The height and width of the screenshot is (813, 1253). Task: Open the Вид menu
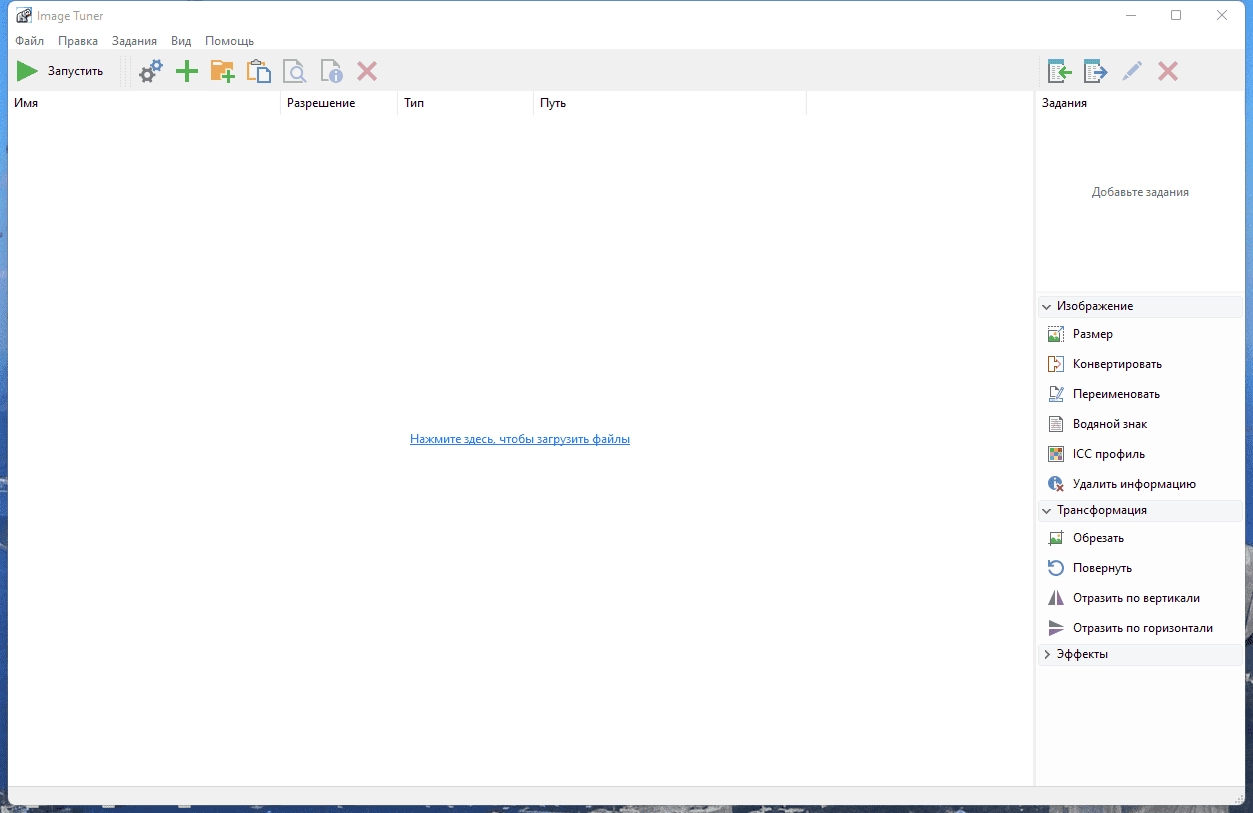[x=181, y=41]
